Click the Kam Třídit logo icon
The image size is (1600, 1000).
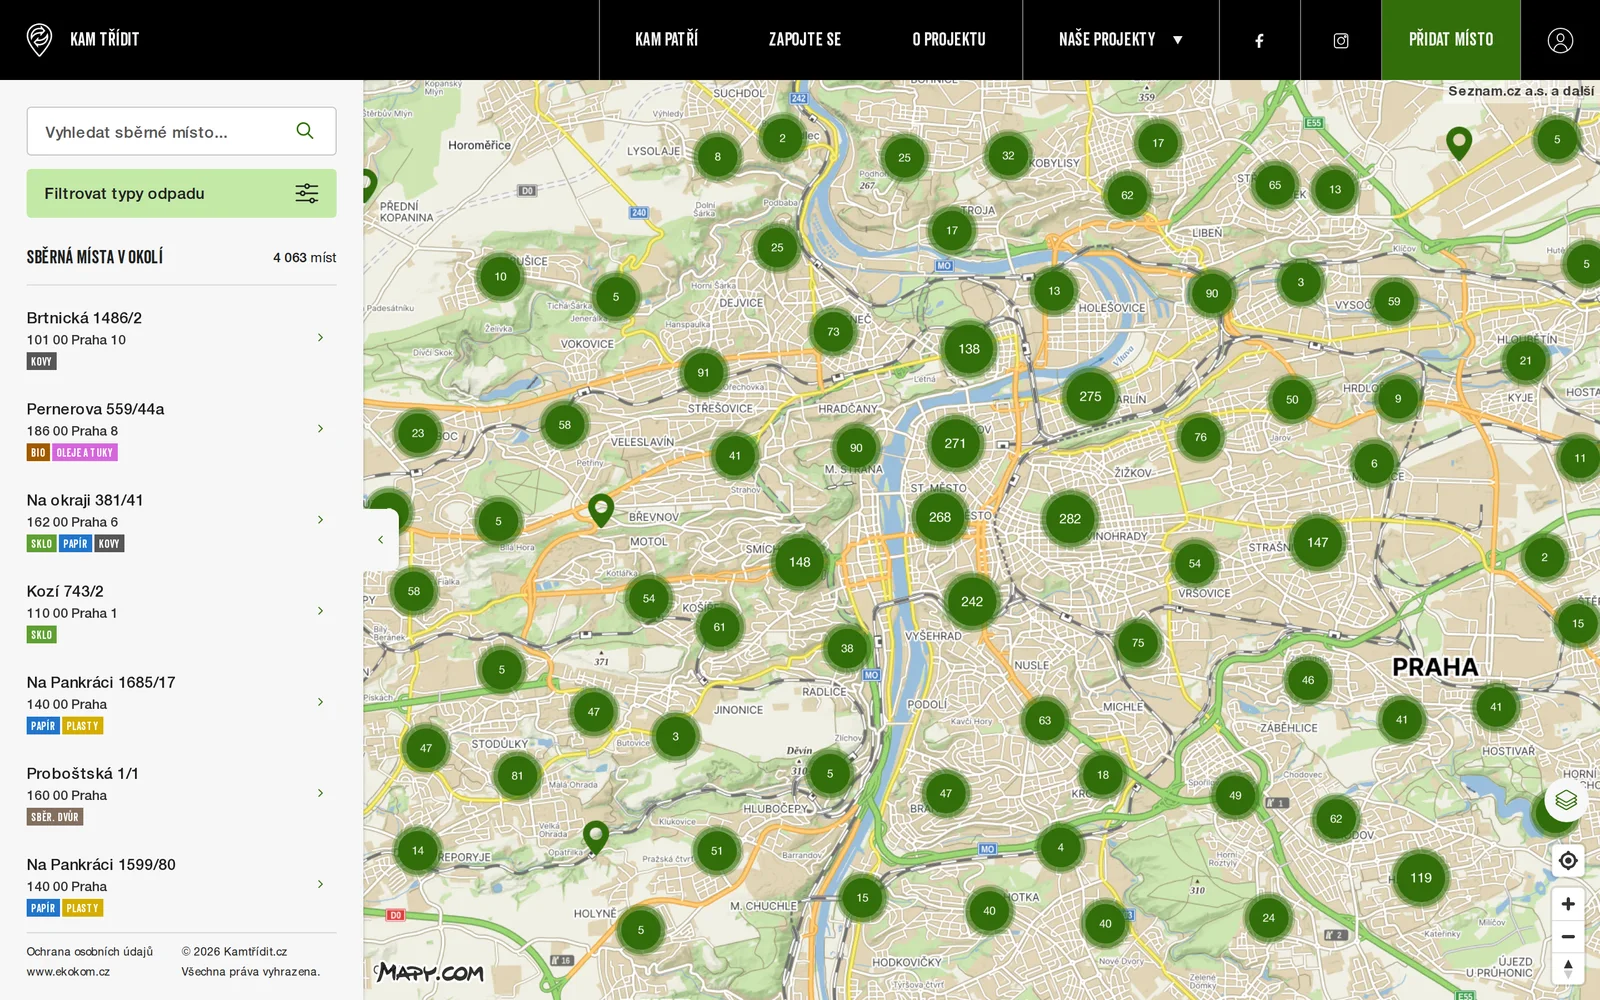[x=39, y=40]
